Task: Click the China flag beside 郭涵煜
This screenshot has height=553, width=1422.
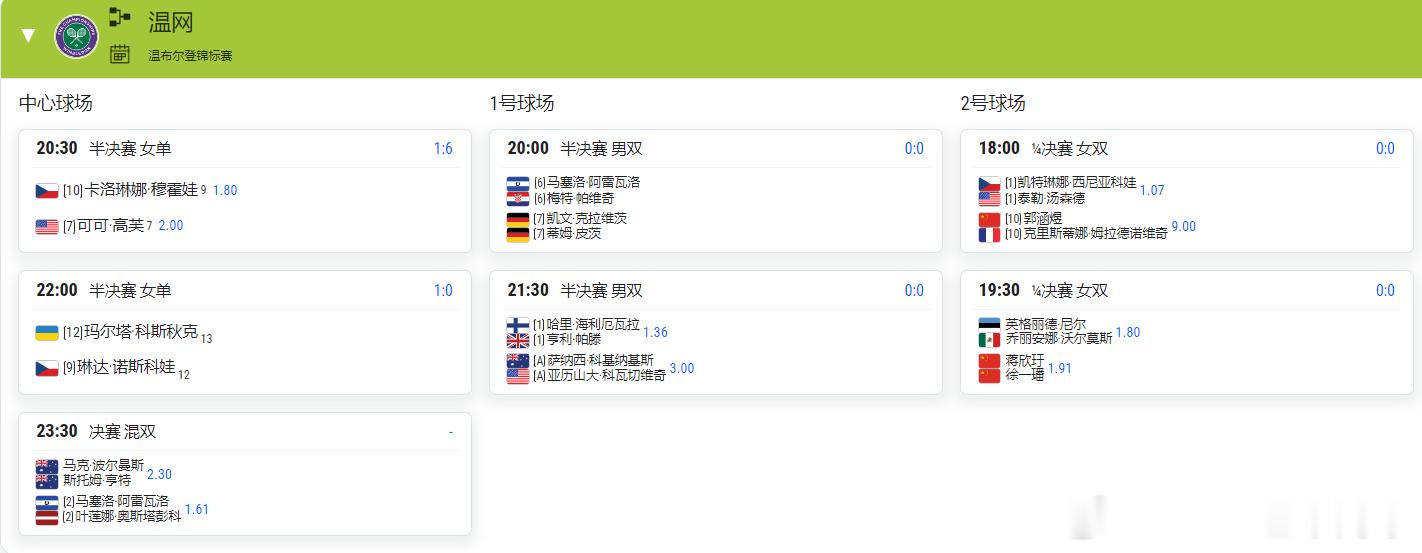Action: pyautogui.click(x=989, y=220)
